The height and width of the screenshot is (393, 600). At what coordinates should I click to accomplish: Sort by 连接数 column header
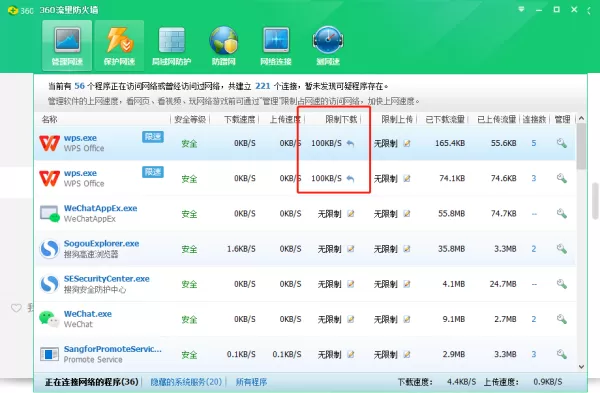point(534,120)
